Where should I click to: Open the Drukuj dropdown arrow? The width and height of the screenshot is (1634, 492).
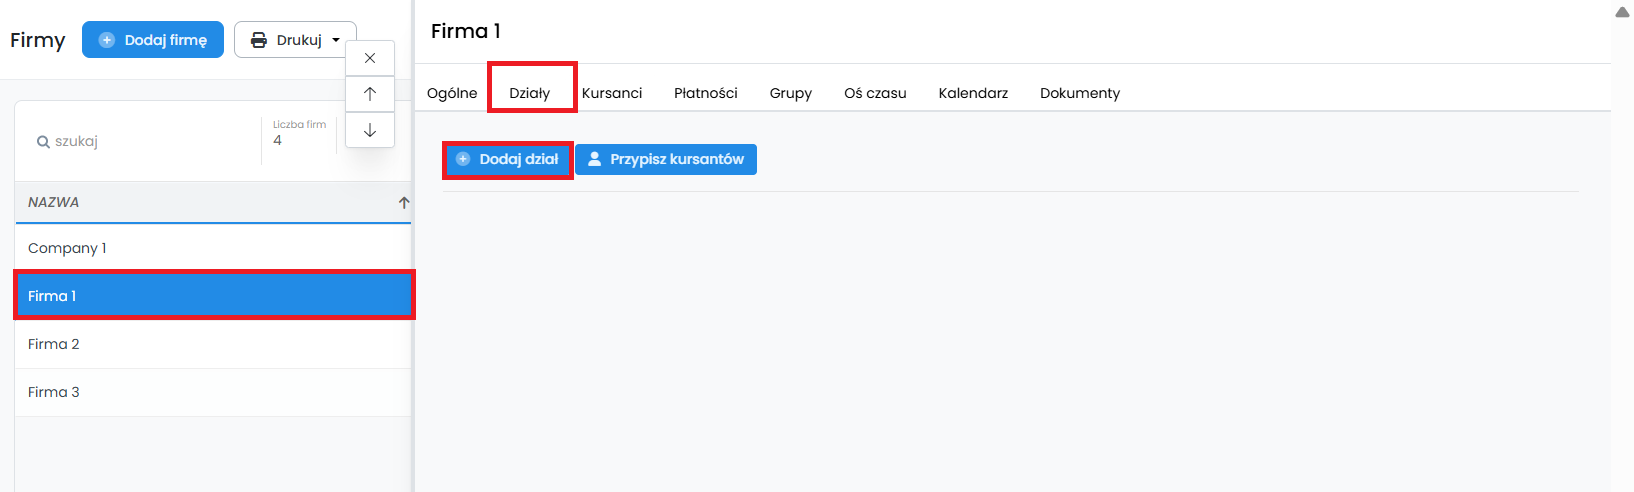[336, 40]
